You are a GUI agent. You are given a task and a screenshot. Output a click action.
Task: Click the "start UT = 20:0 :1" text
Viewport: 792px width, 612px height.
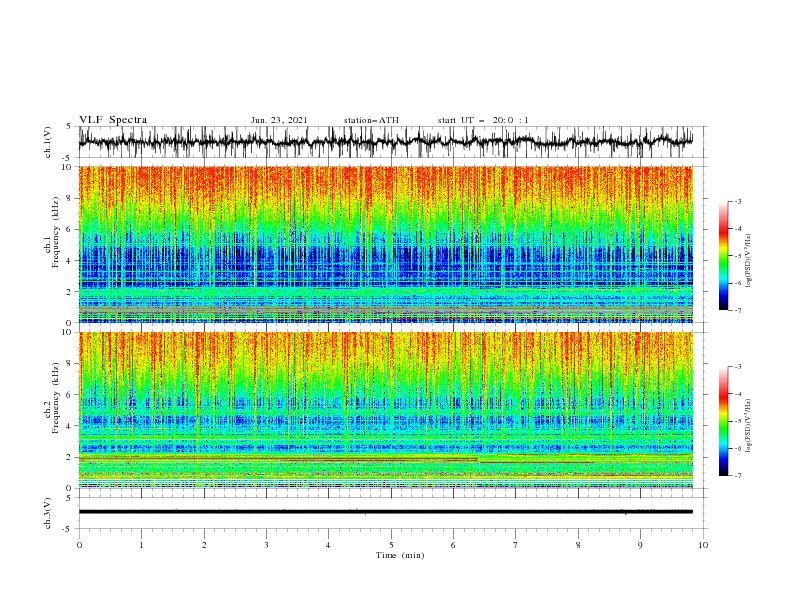click(483, 120)
